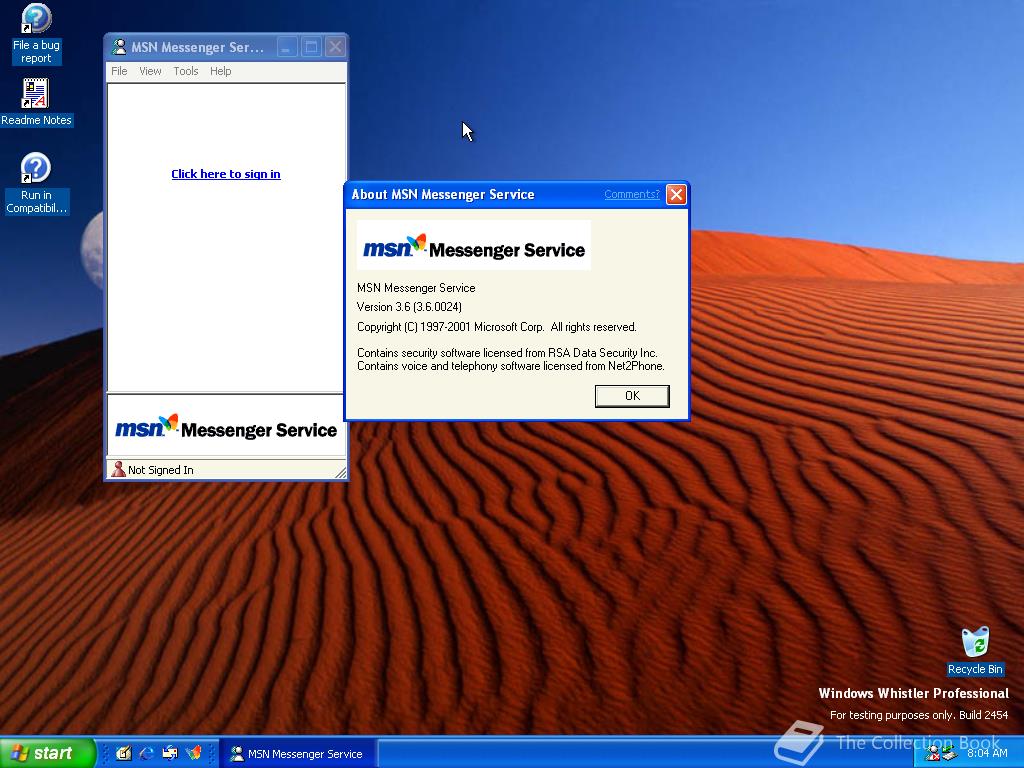Click the MSN Messenger Service banner in main window
This screenshot has height=768, width=1024.
point(226,427)
